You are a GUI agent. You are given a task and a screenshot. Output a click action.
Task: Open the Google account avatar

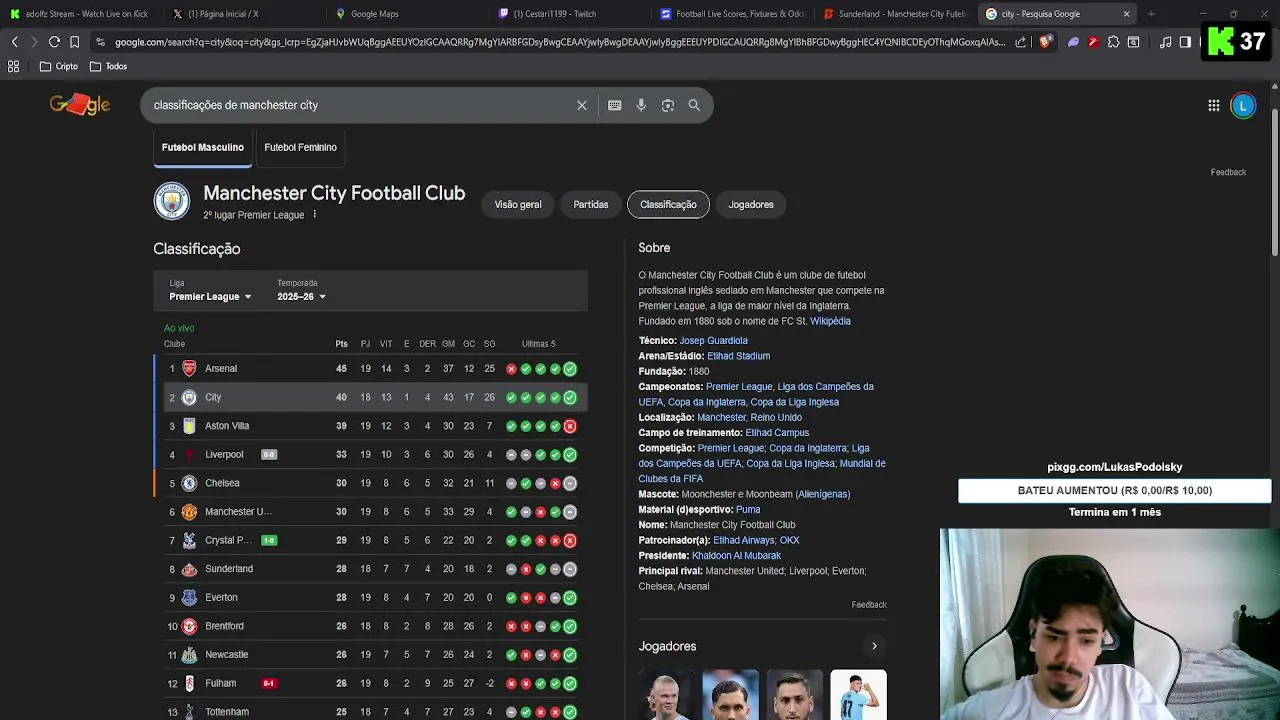click(1243, 105)
